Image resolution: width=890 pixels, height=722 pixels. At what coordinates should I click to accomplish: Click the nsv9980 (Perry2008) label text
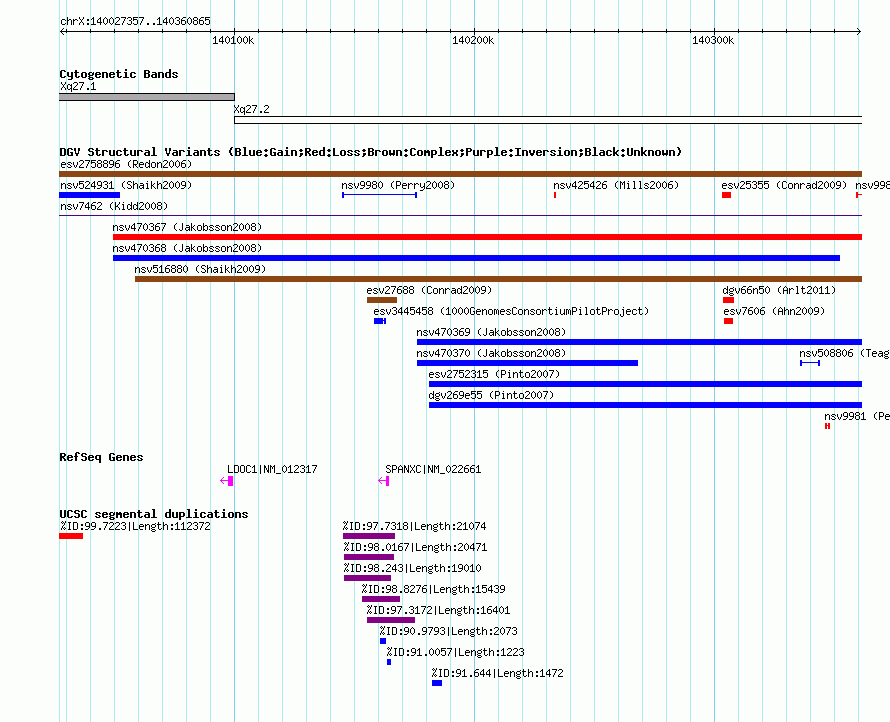[x=398, y=186]
